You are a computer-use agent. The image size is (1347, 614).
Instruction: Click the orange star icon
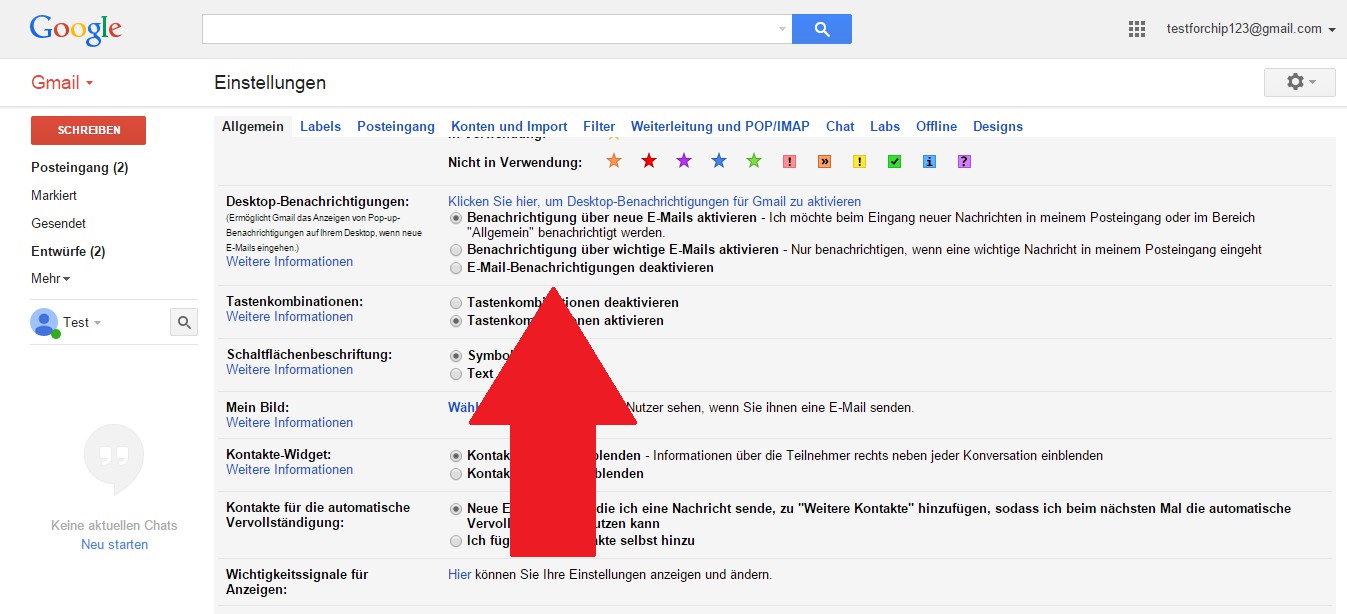[614, 161]
